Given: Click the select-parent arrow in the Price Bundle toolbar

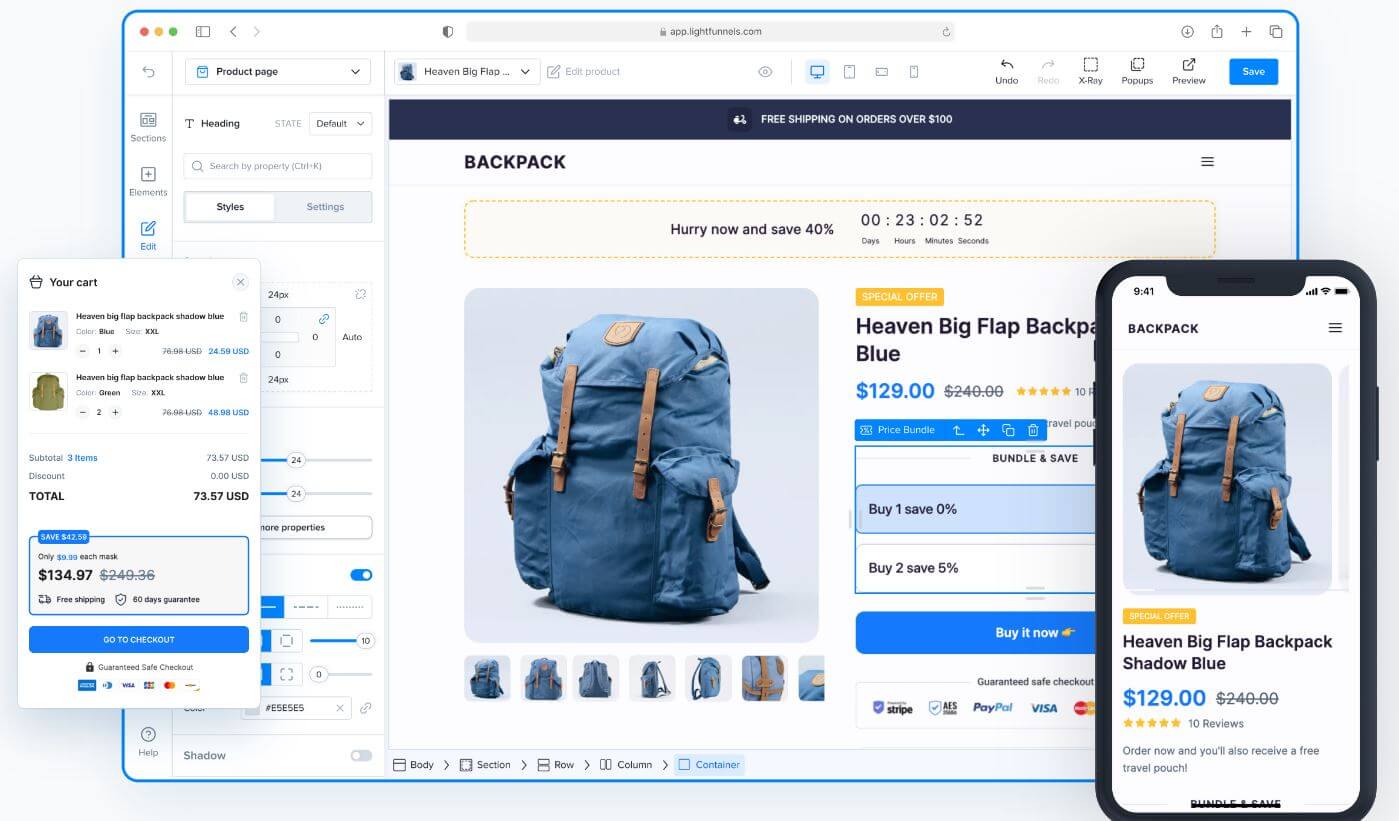Looking at the screenshot, I should [958, 430].
